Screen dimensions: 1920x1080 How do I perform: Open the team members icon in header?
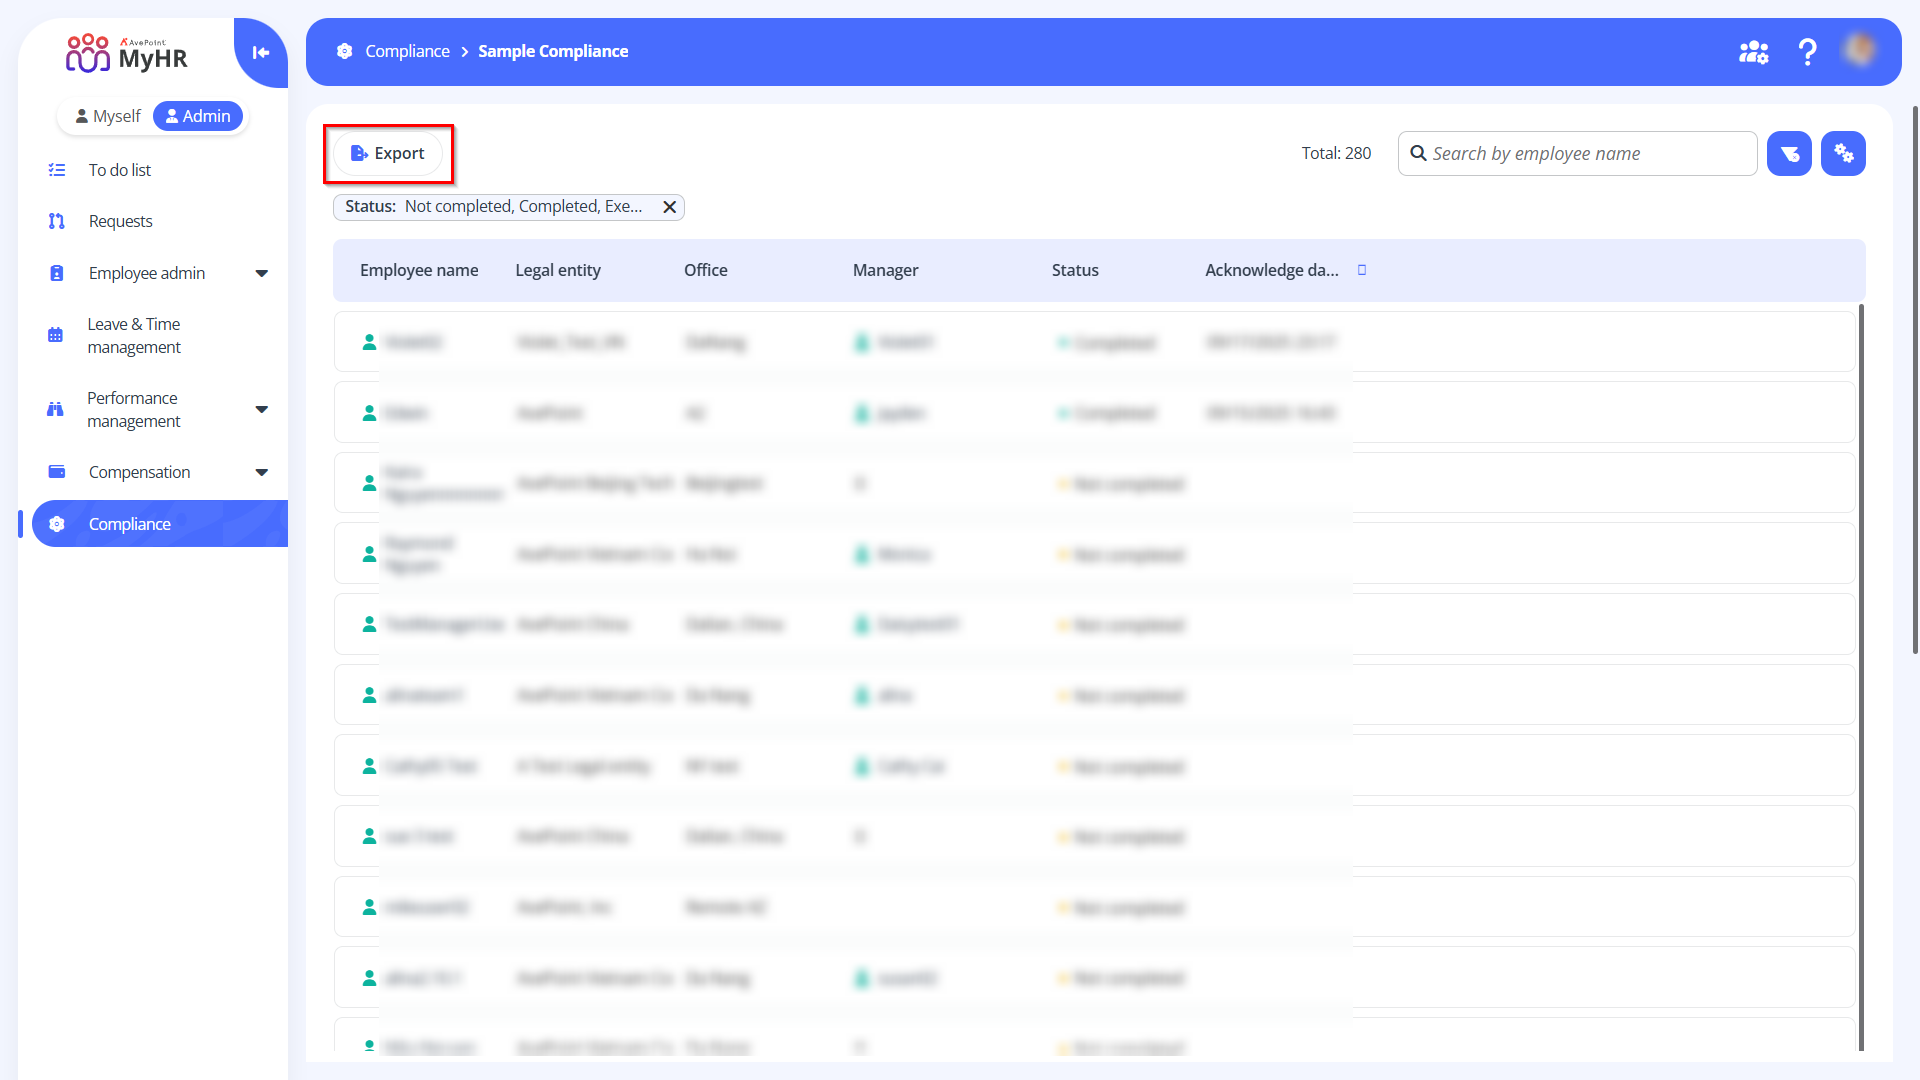(1753, 52)
